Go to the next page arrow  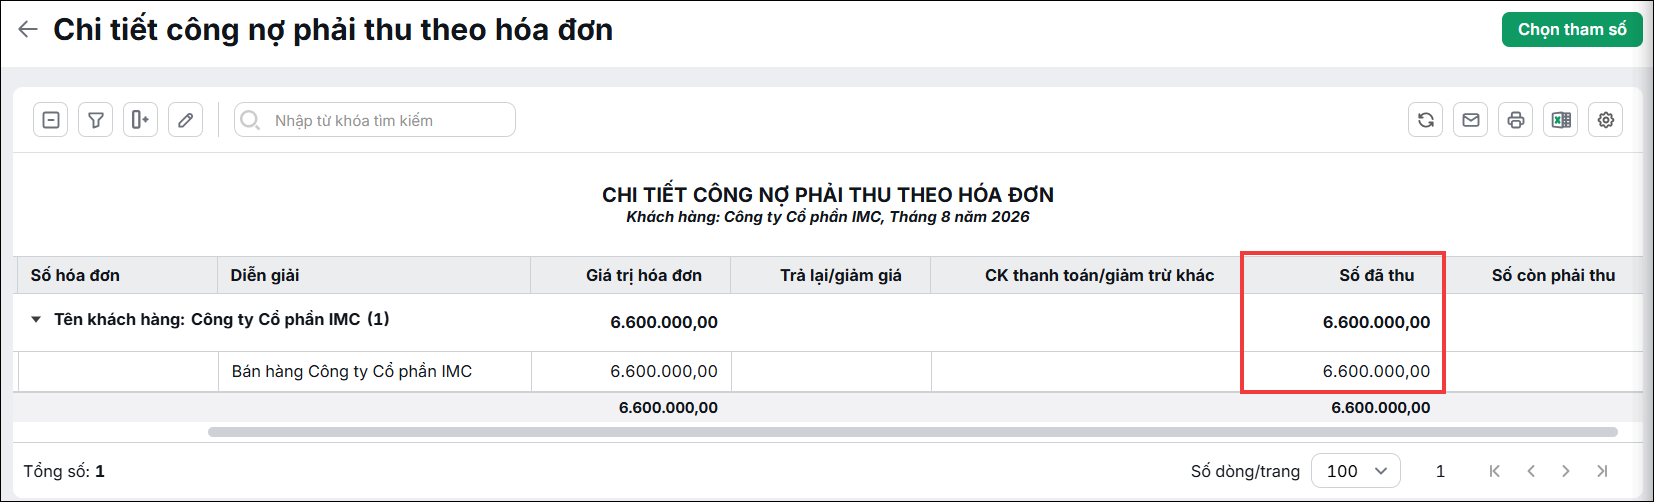pyautogui.click(x=1566, y=471)
